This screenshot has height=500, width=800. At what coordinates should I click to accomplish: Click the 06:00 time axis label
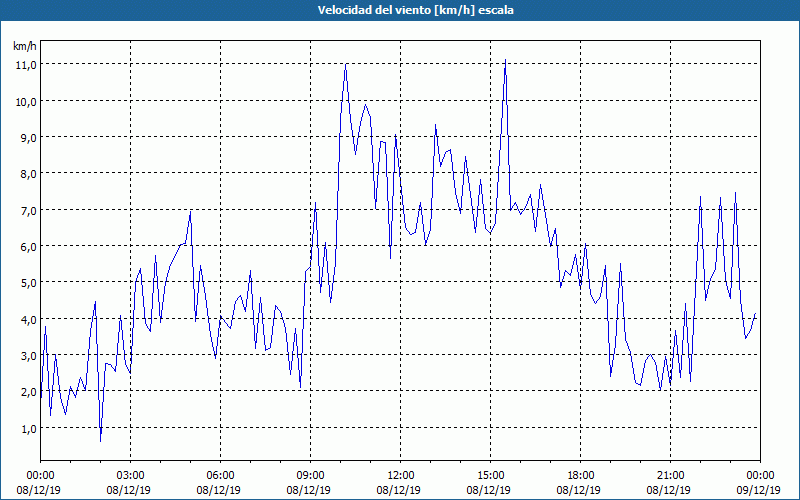[220, 476]
